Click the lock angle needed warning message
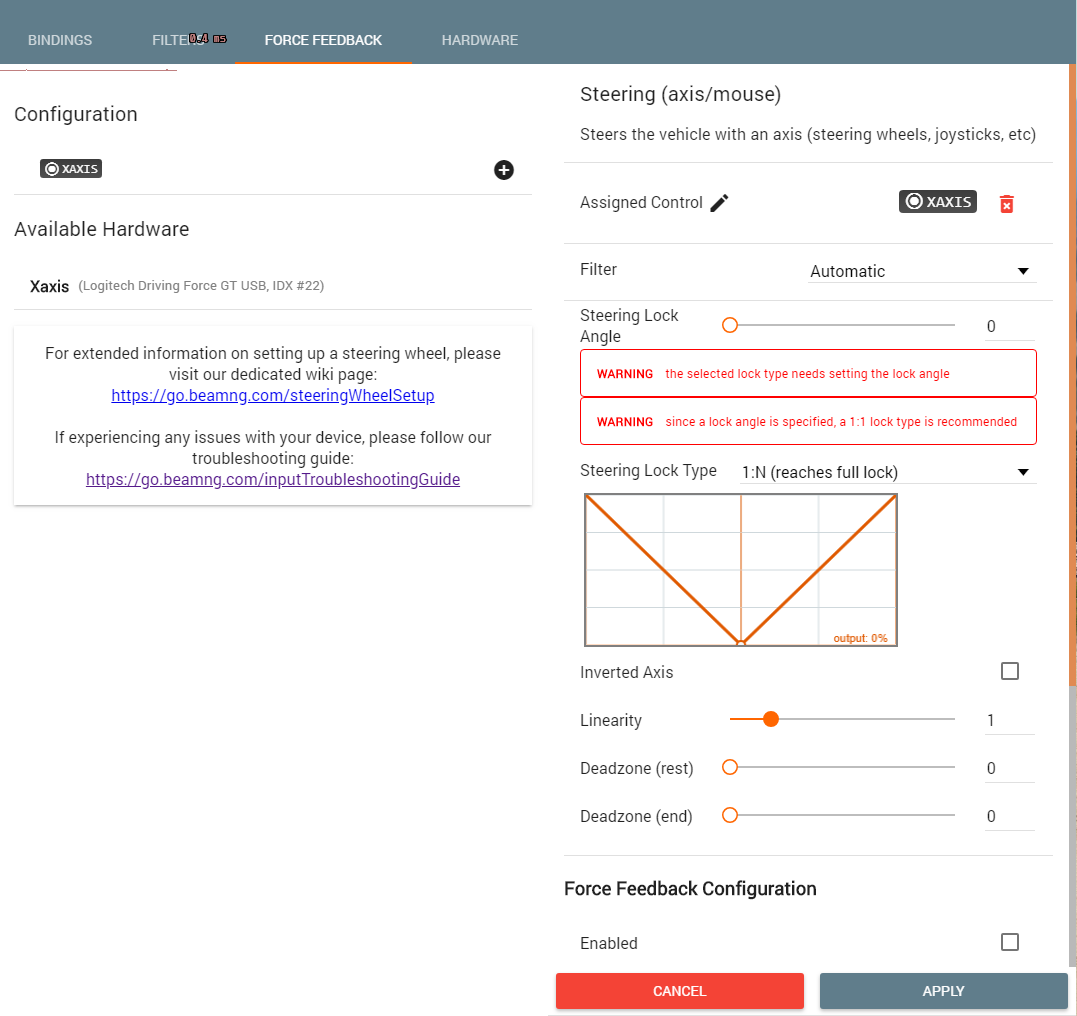The image size is (1077, 1016). point(808,374)
